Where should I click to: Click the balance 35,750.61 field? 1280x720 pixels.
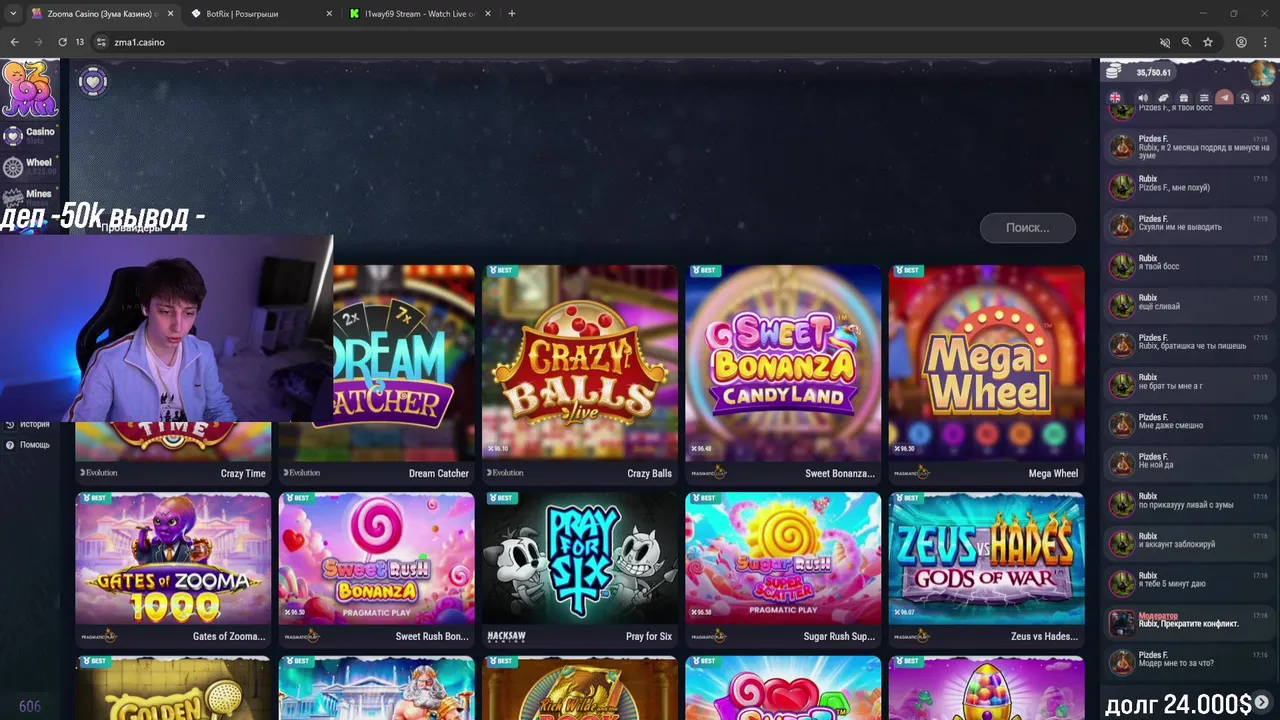[1153, 72]
